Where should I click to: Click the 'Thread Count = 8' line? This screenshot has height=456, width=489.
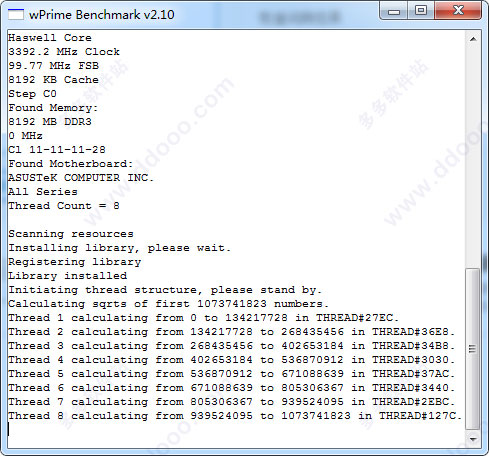click(x=64, y=206)
